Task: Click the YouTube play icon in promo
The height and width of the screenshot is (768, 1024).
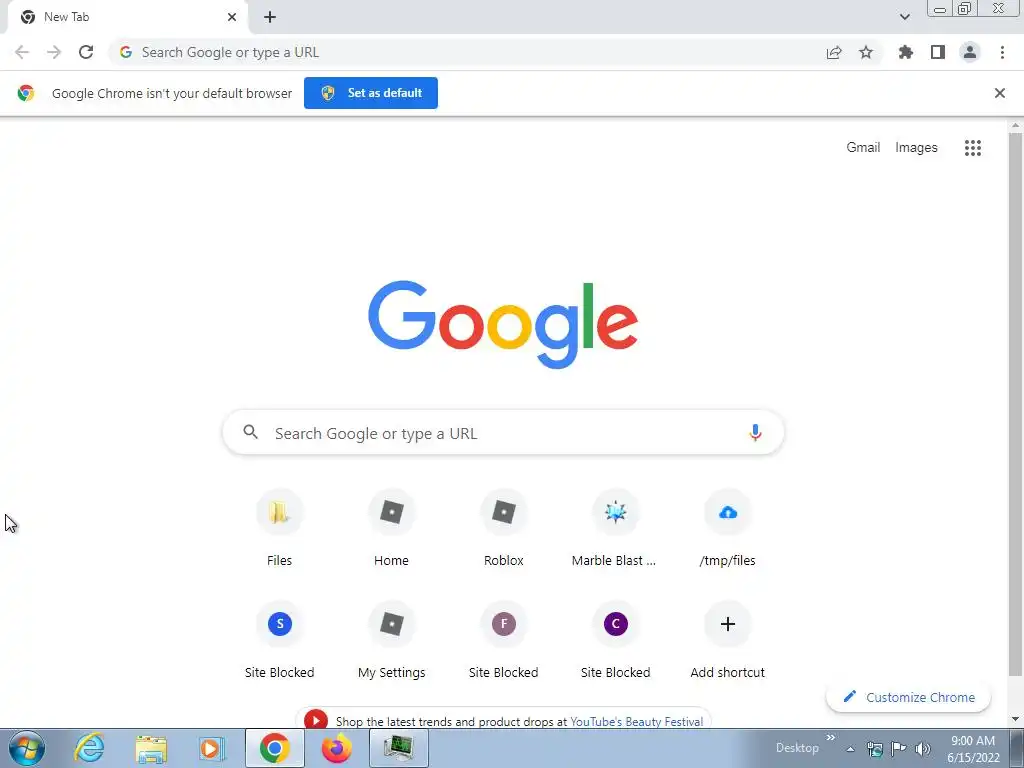Action: [316, 719]
